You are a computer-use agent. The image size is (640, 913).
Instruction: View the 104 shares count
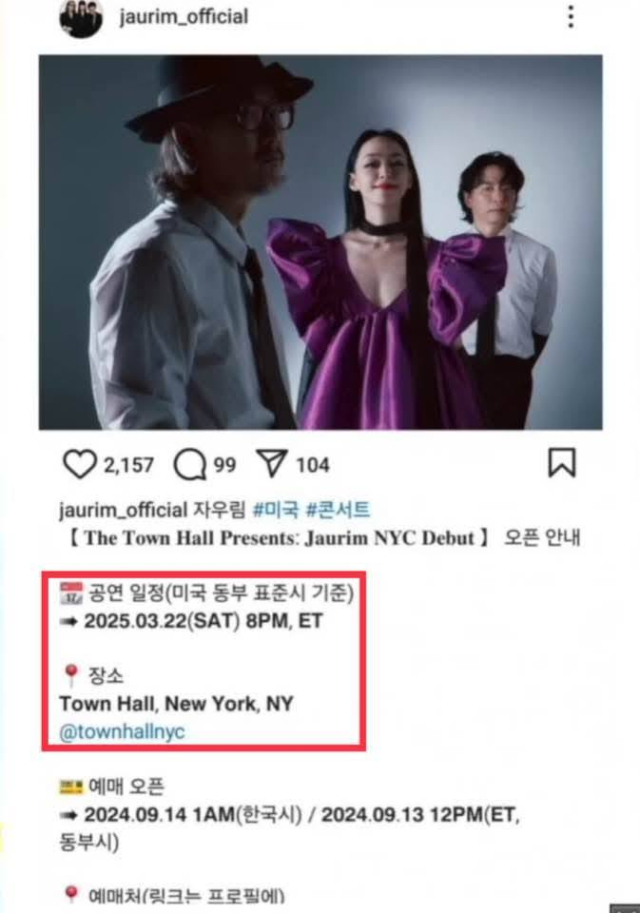pyautogui.click(x=313, y=465)
